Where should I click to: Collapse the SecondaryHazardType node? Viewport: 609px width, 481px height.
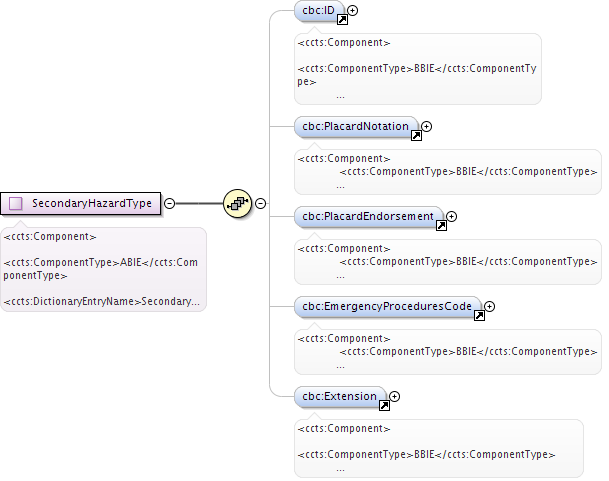tap(169, 203)
